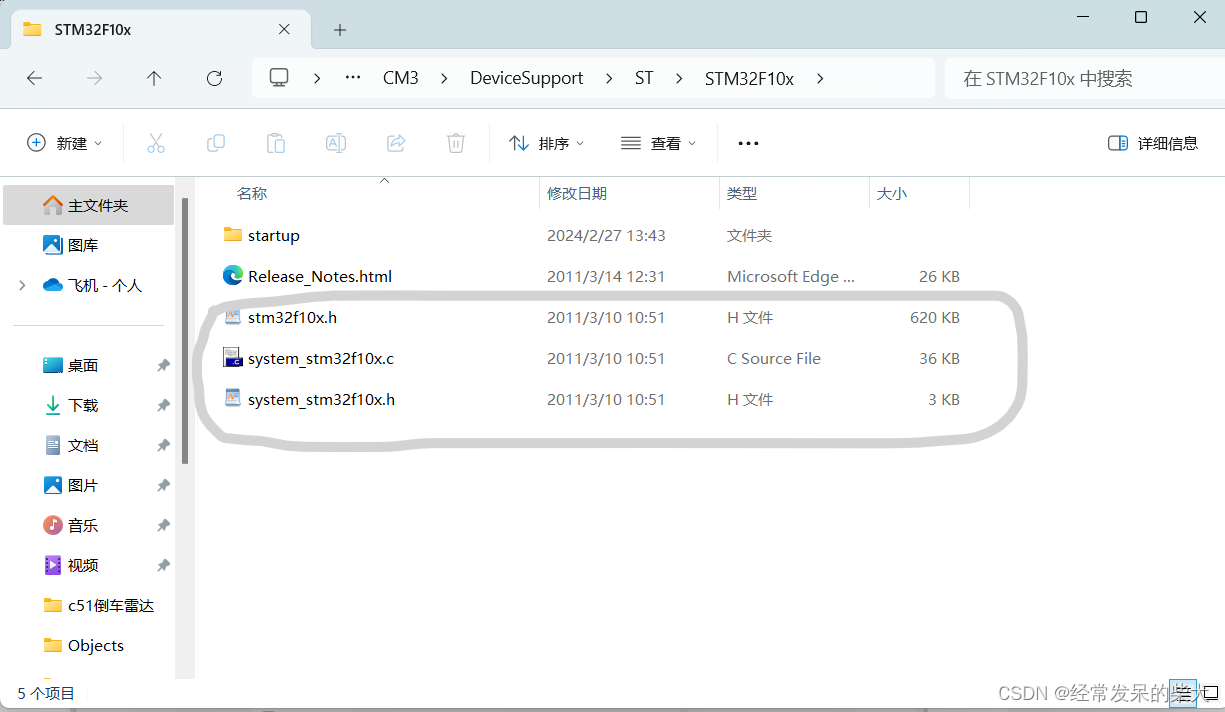Click the Copy icon in toolbar

215,143
